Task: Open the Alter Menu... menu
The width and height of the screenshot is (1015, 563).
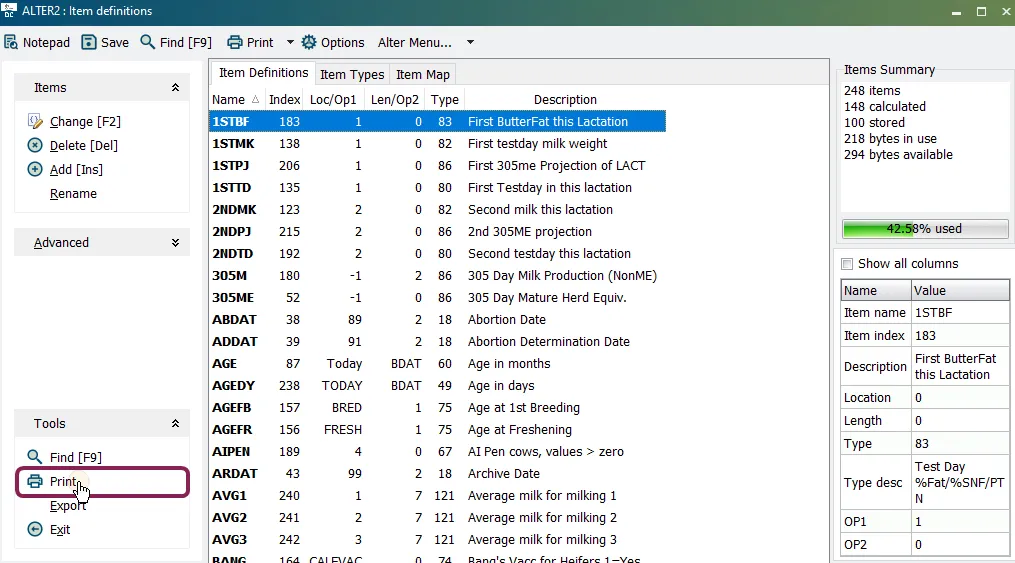Action: point(415,43)
